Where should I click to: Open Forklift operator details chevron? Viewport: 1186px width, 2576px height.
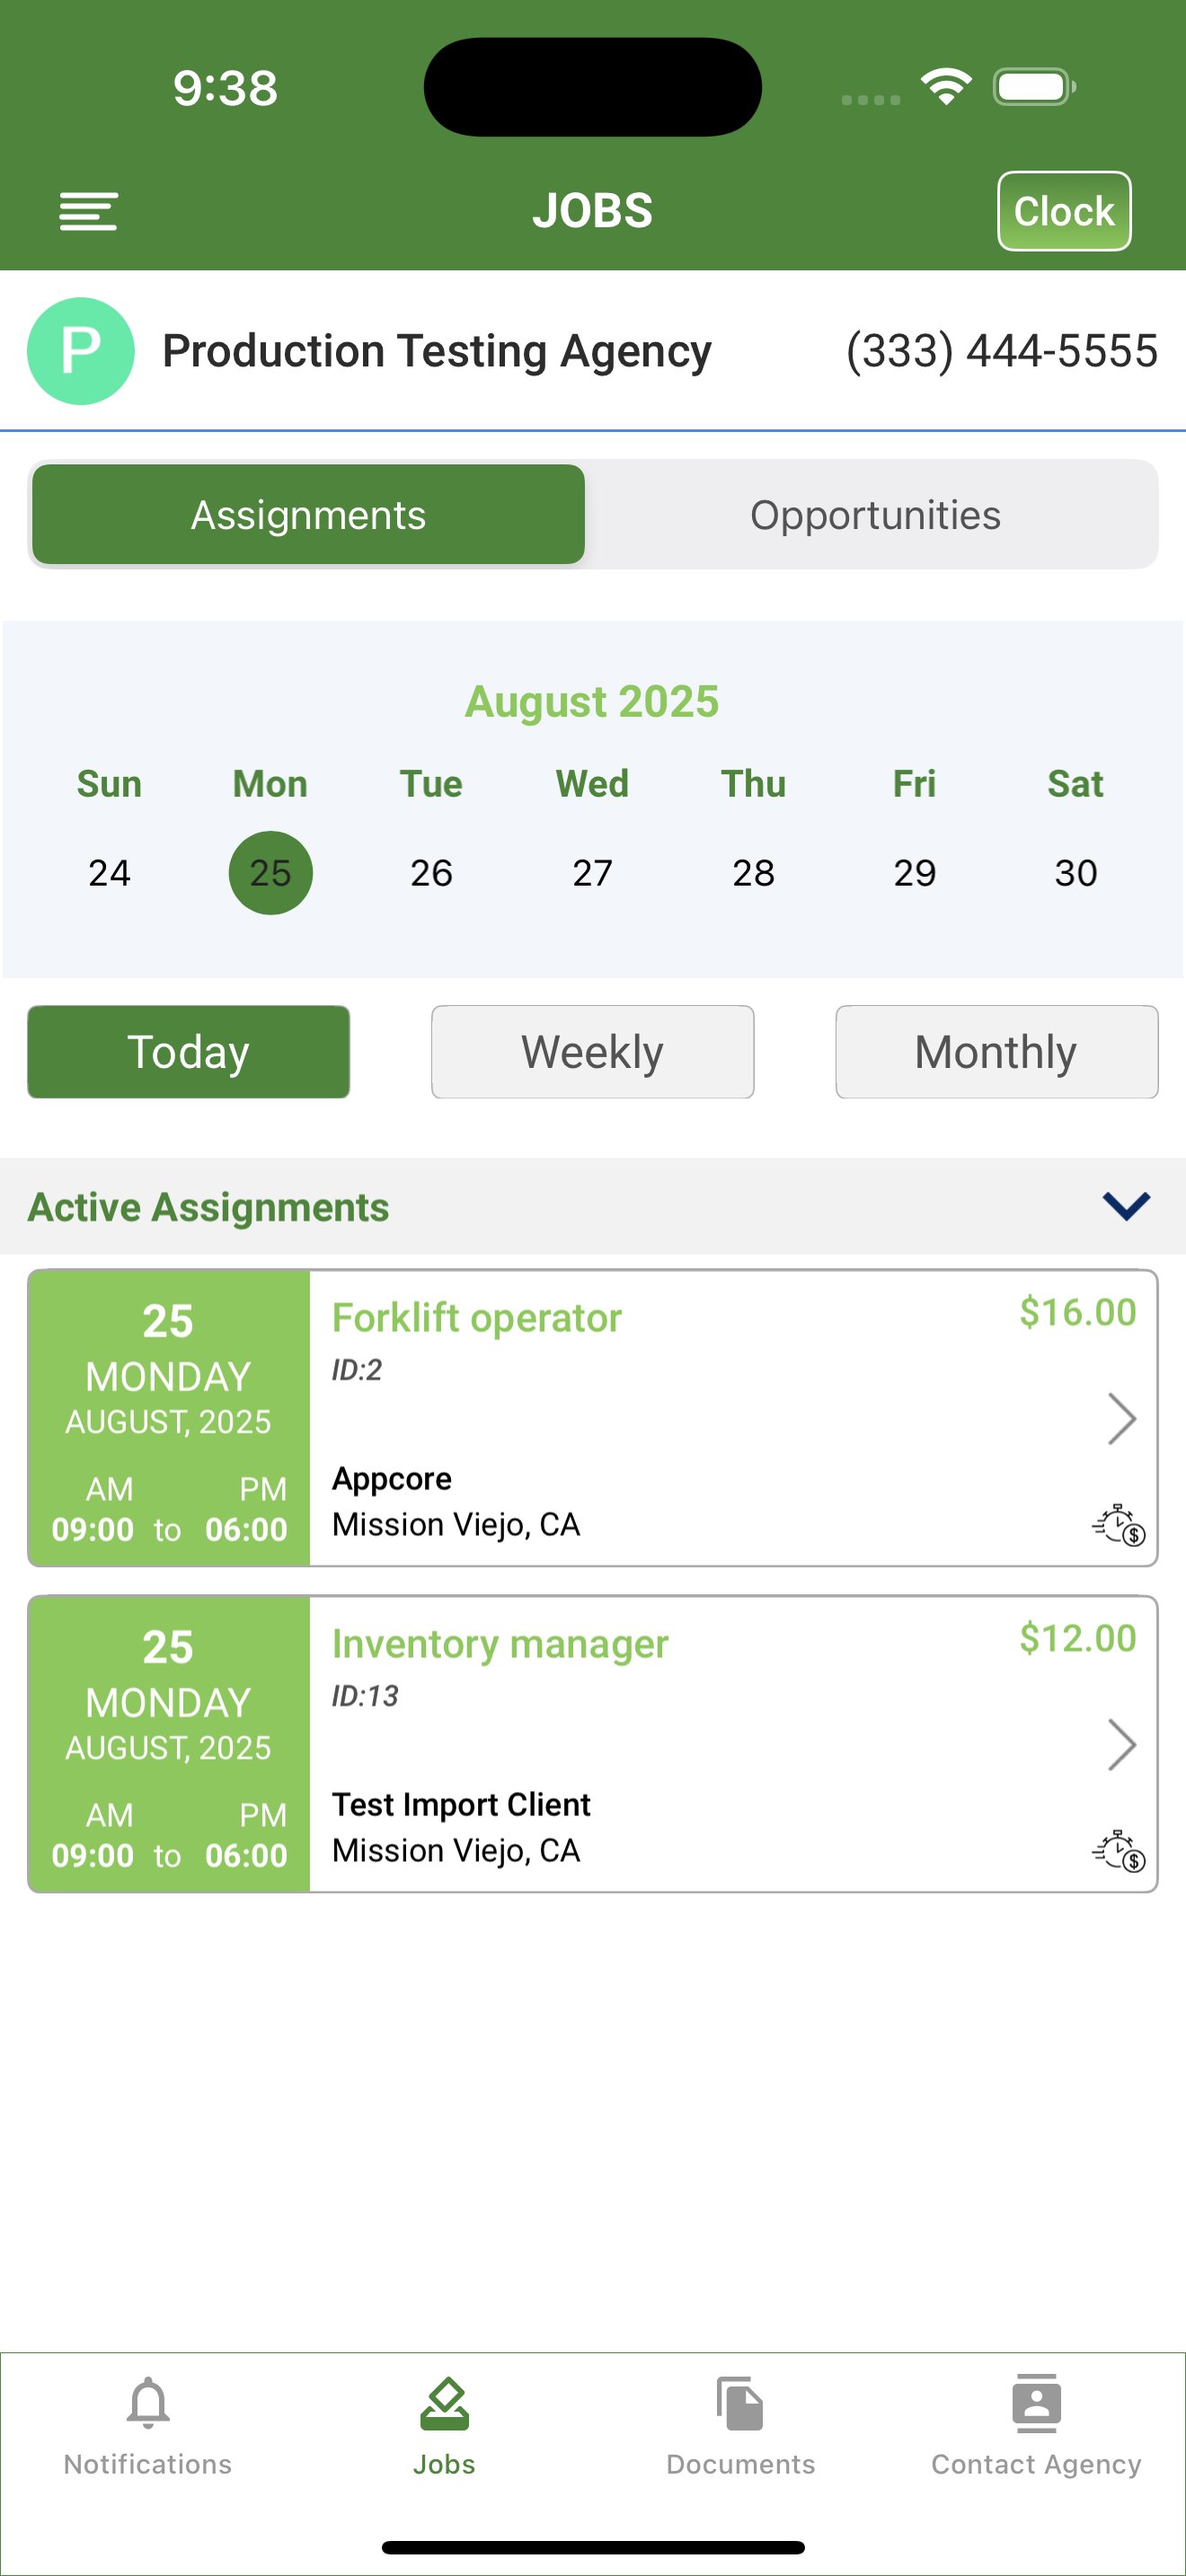[x=1122, y=1418]
